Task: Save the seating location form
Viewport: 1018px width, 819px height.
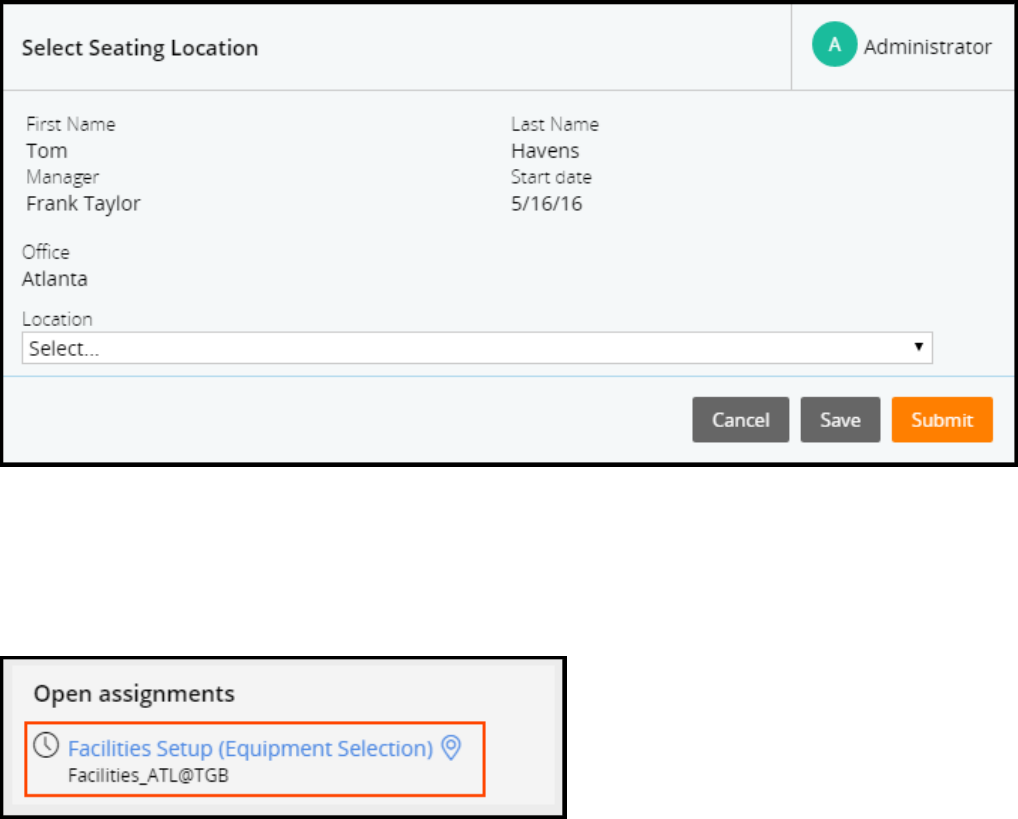Action: [x=840, y=420]
